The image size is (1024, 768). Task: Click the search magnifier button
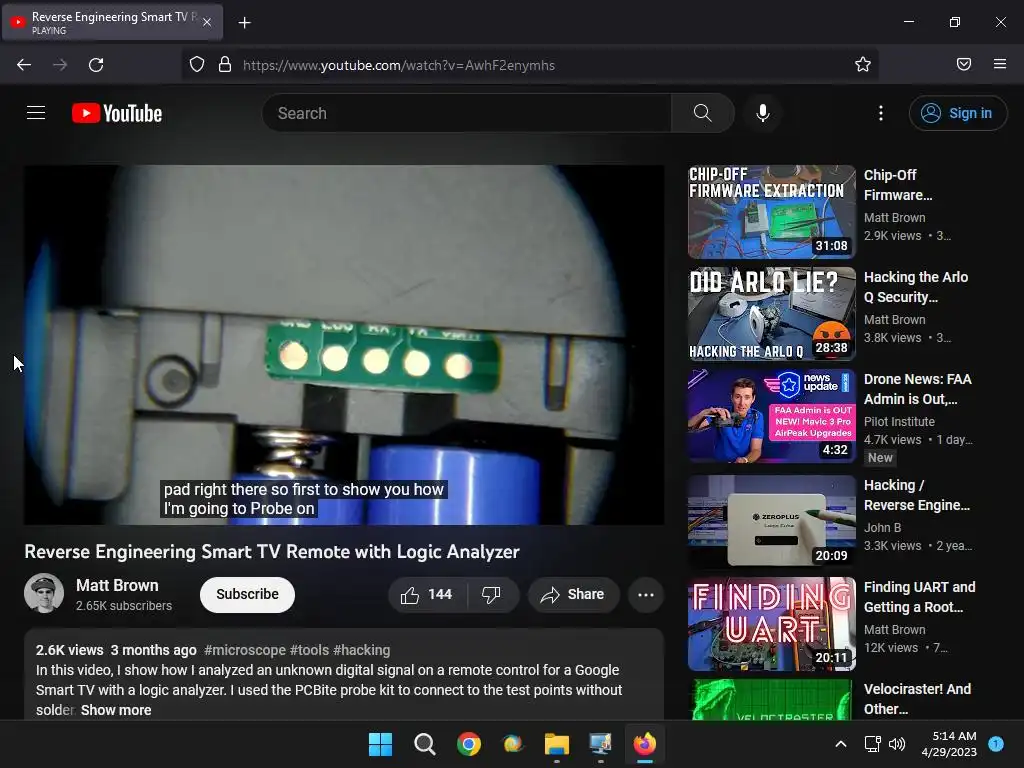[x=702, y=113]
